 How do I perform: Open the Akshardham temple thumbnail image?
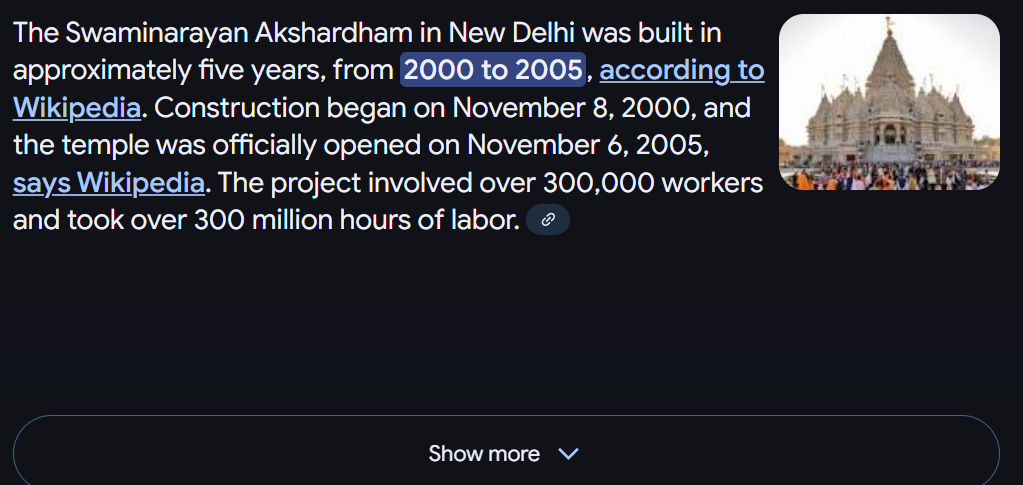(889, 102)
